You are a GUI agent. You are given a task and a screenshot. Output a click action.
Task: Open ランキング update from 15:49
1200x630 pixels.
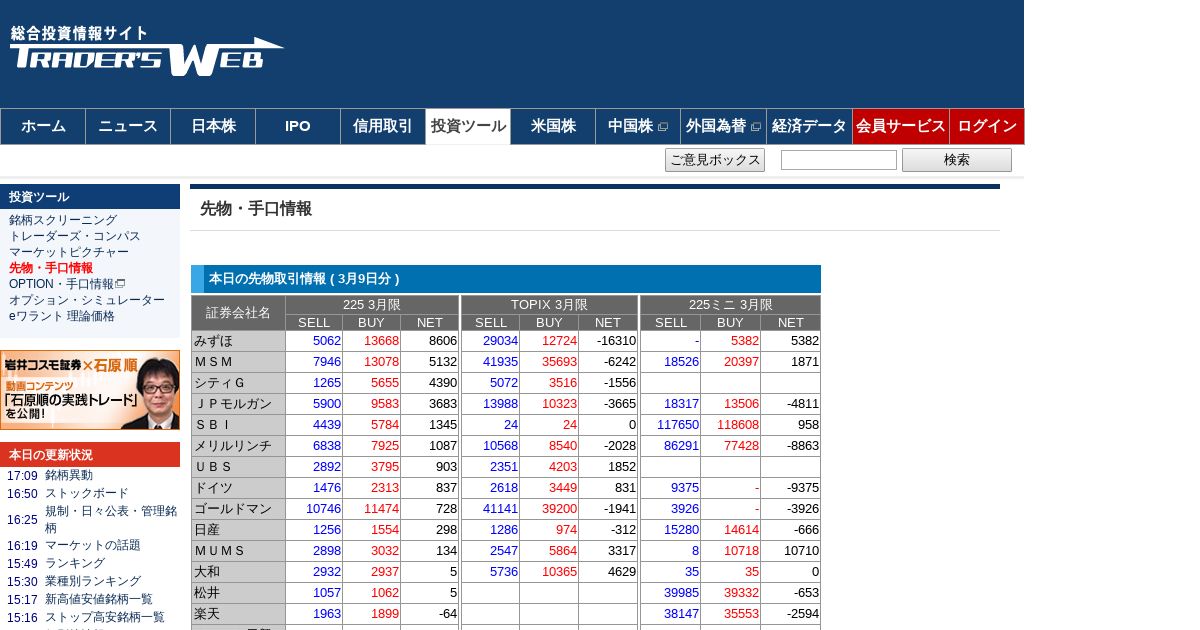[75, 564]
